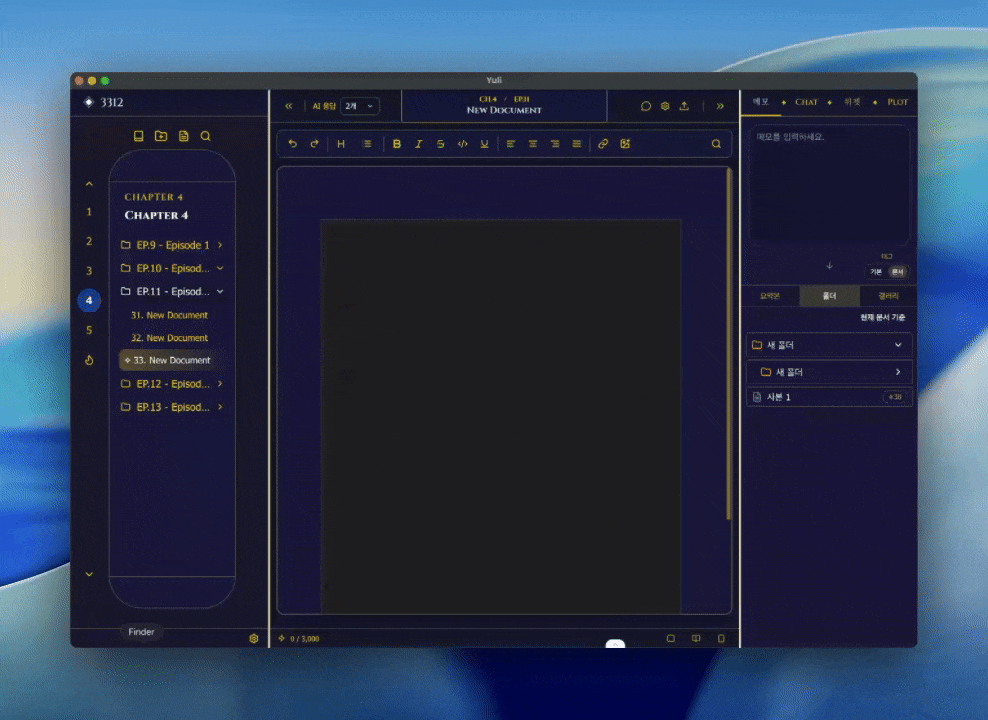Click the download arrow under the memo box

(829, 266)
